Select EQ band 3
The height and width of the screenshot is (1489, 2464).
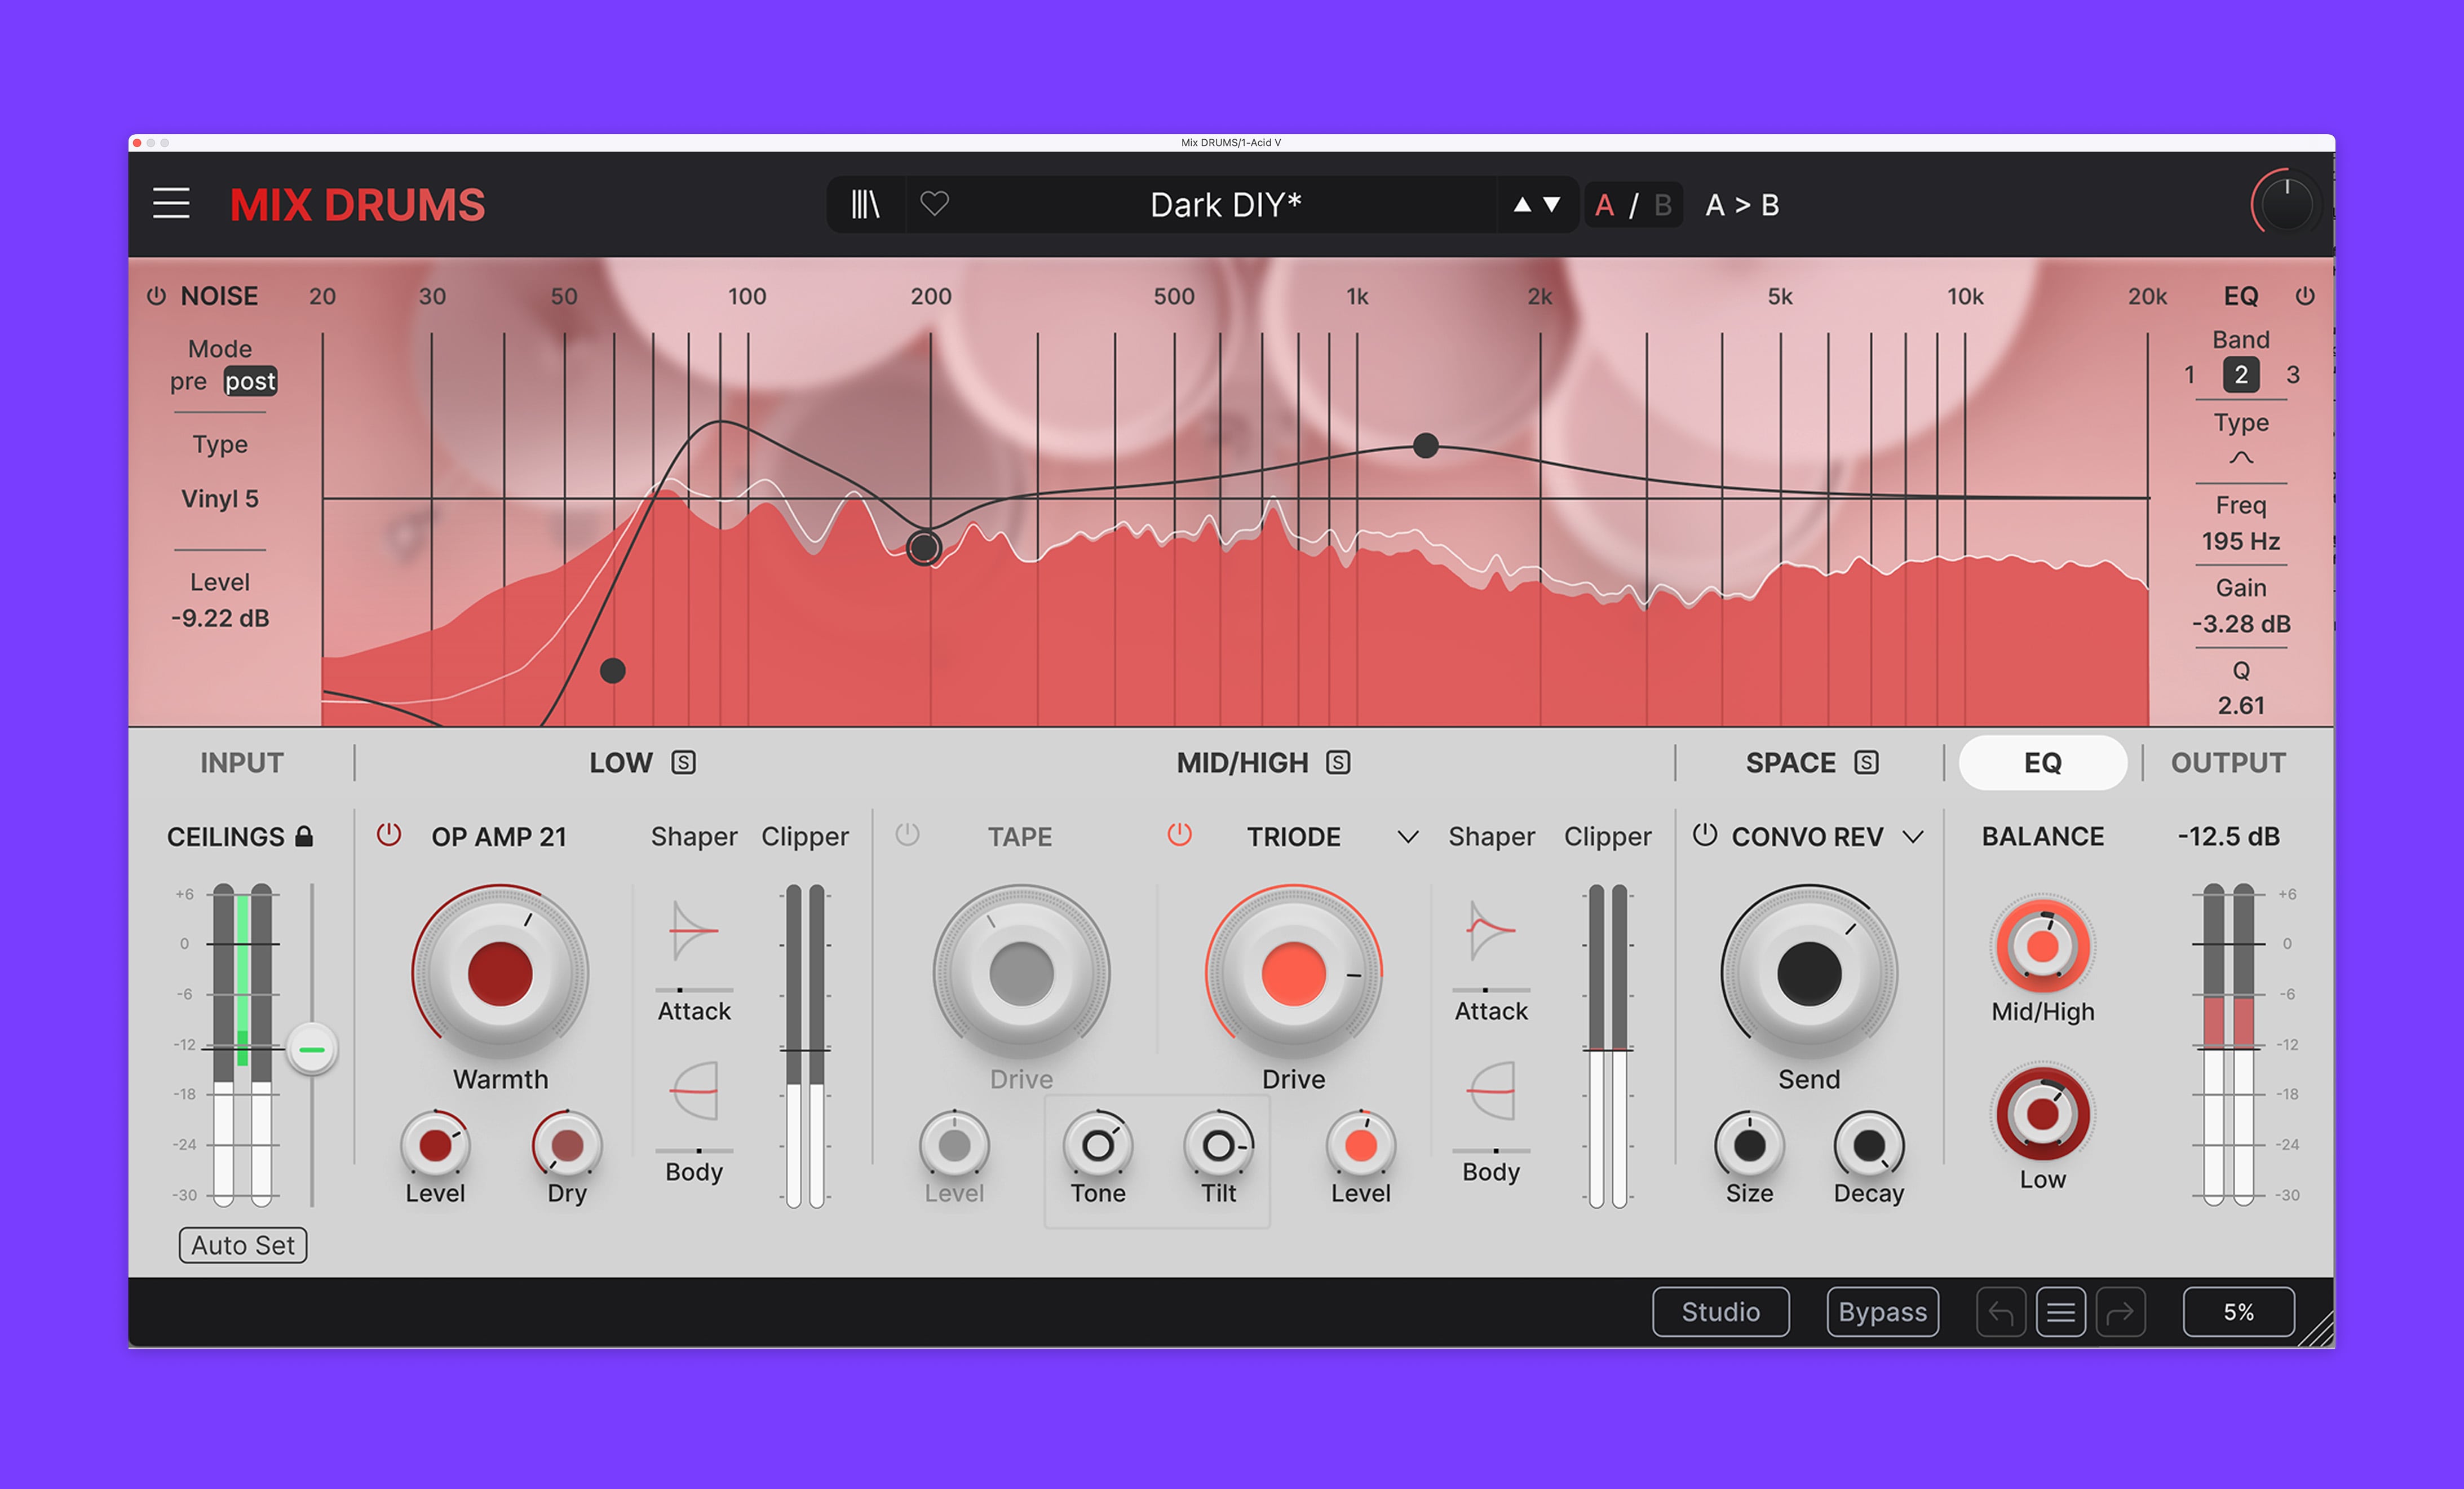click(2293, 375)
